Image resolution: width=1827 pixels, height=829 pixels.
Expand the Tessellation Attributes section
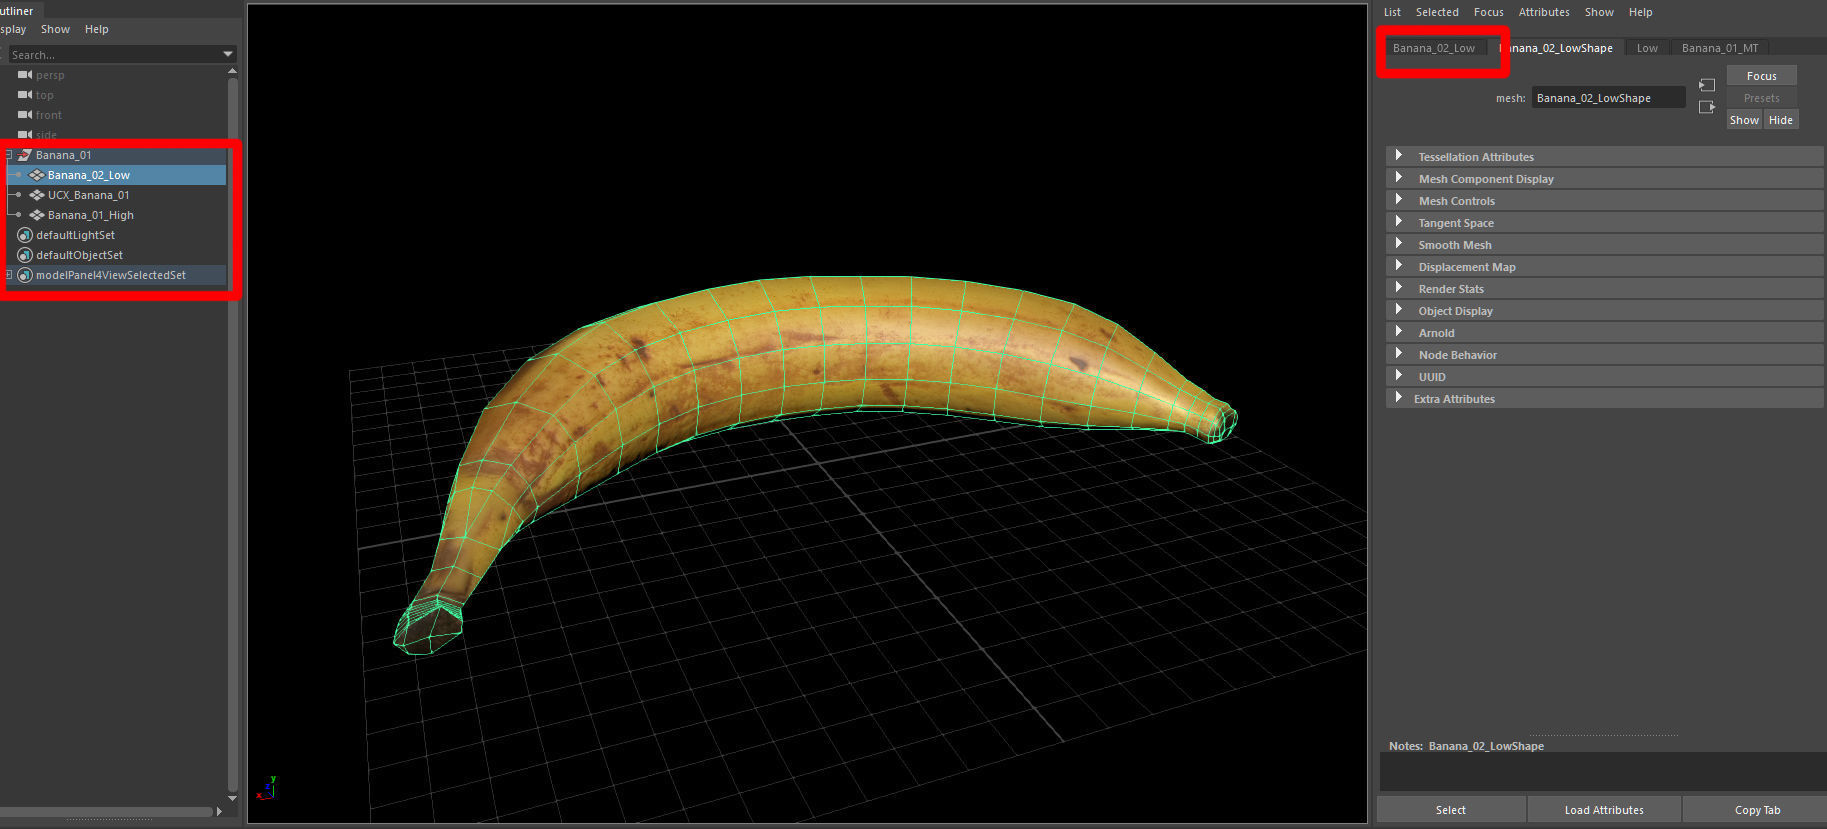point(1399,156)
